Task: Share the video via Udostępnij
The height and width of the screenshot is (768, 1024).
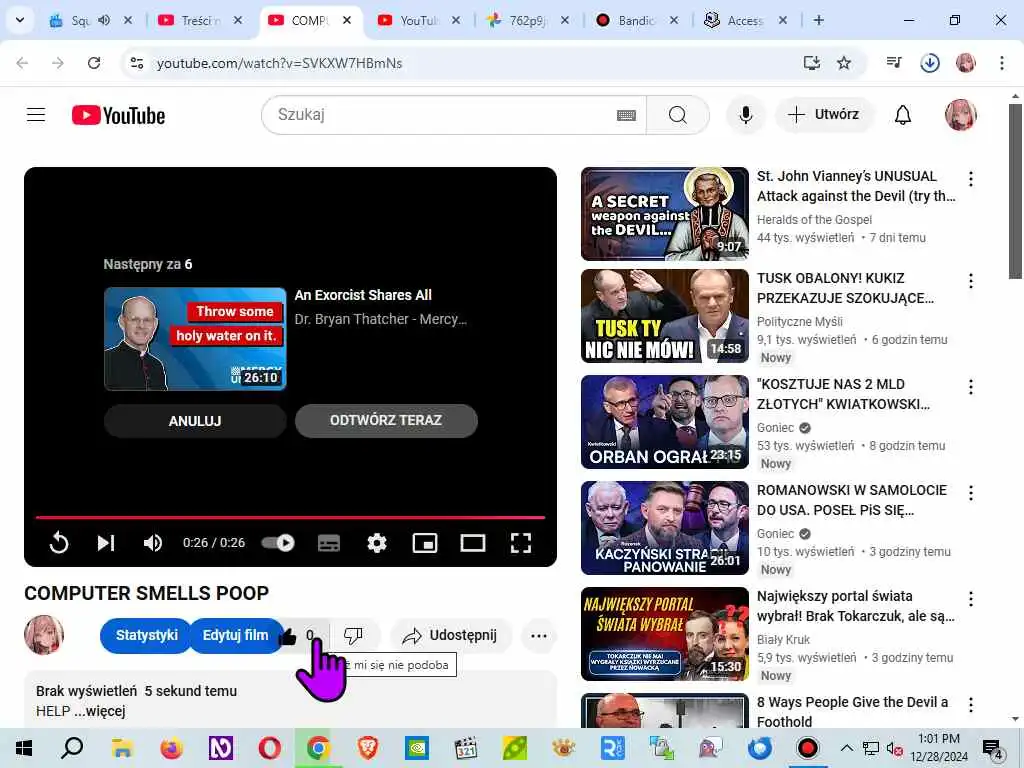Action: coord(451,635)
